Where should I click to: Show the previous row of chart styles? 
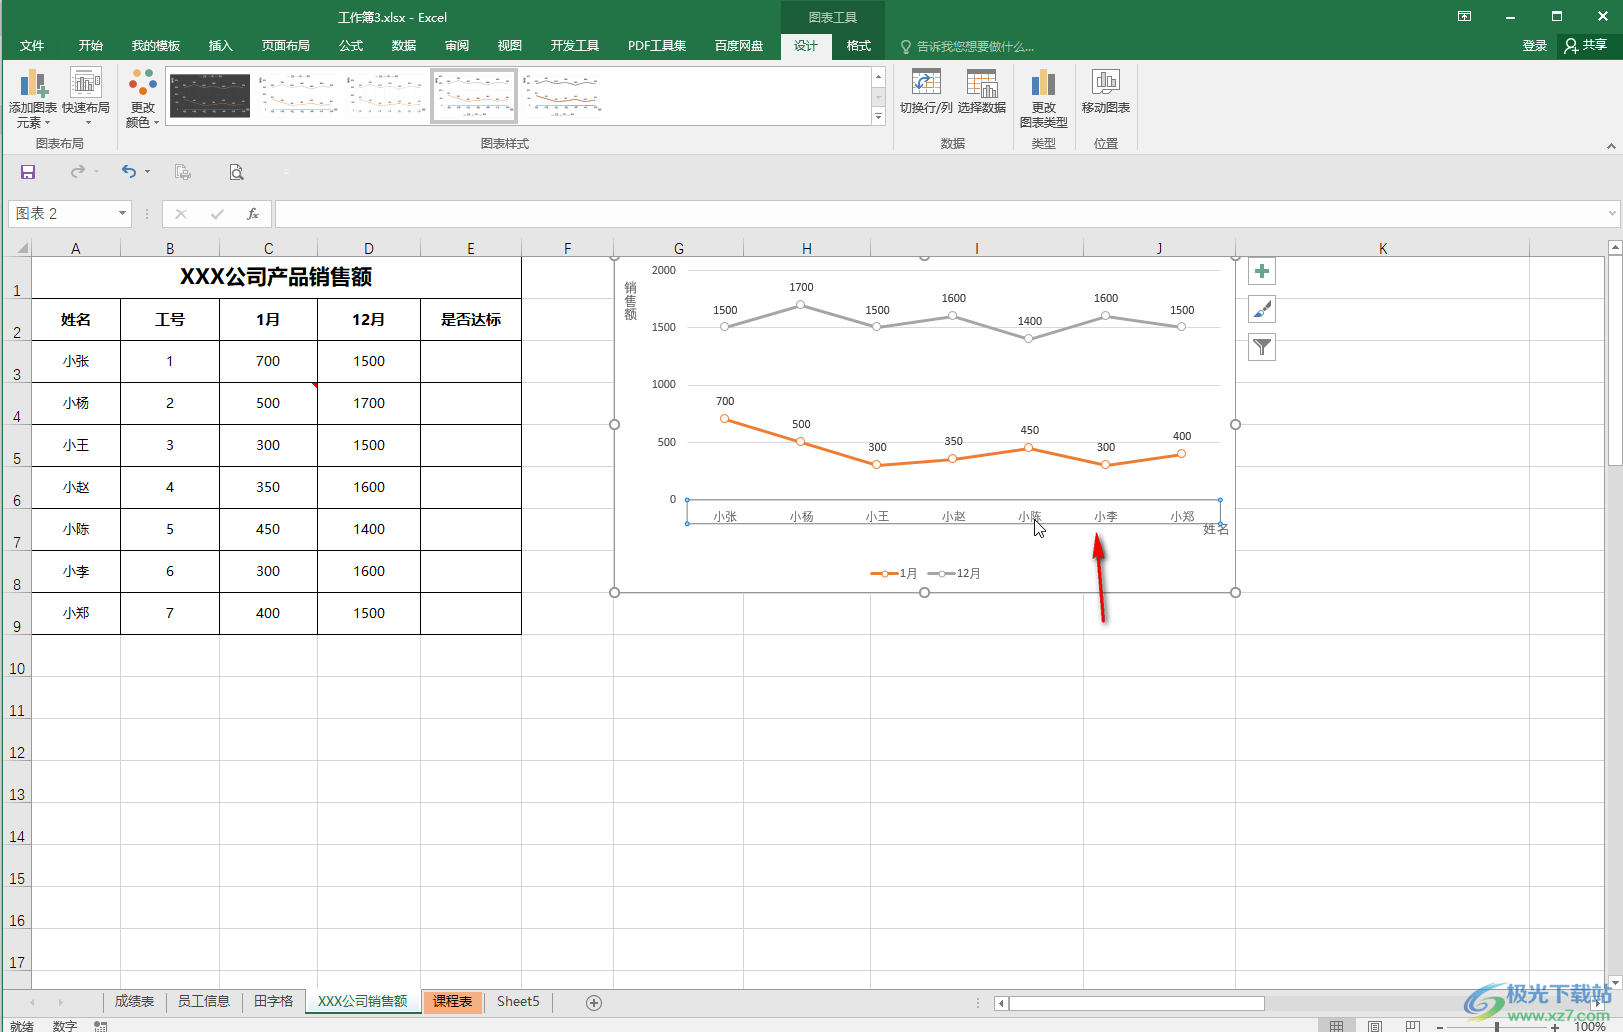[x=878, y=77]
